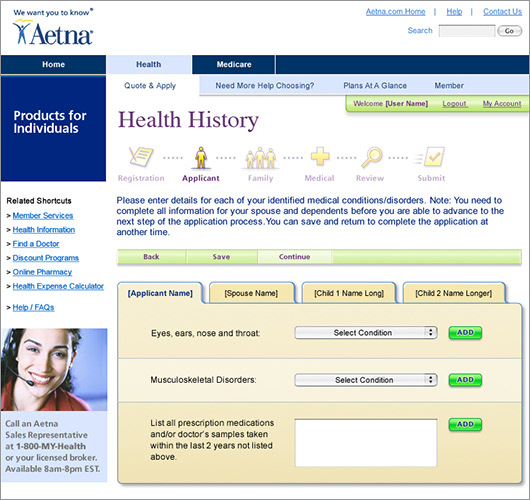
Task: Focus the prescription medications text area
Action: (366, 443)
